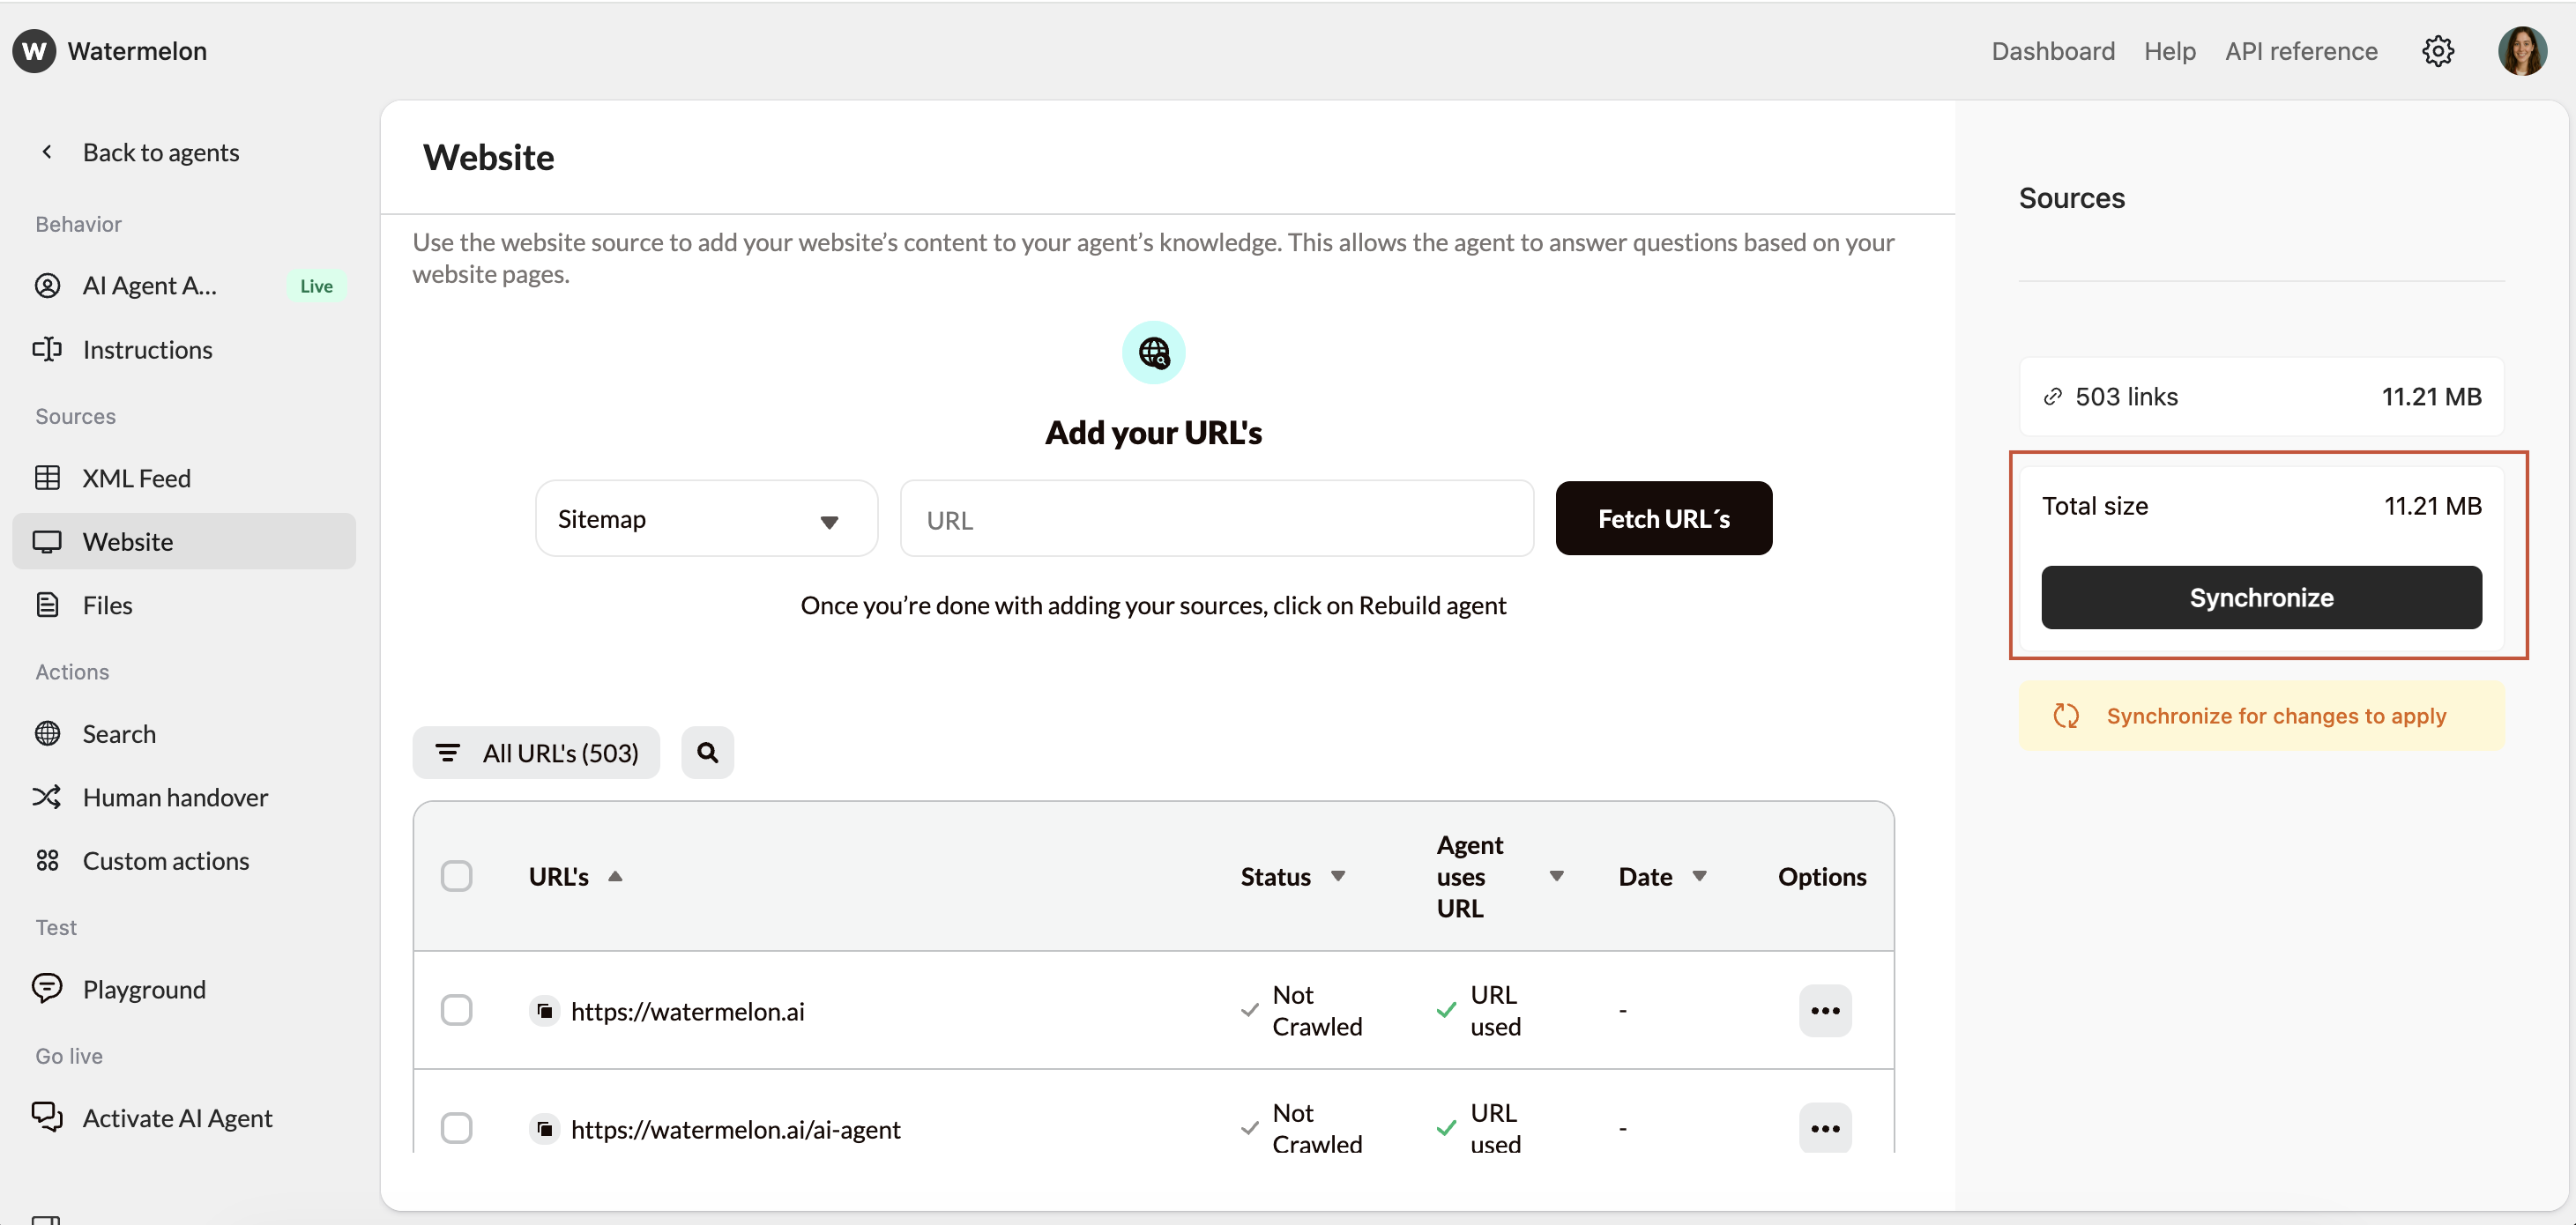Viewport: 2576px width, 1225px height.
Task: Click the URL input field
Action: 1216,519
